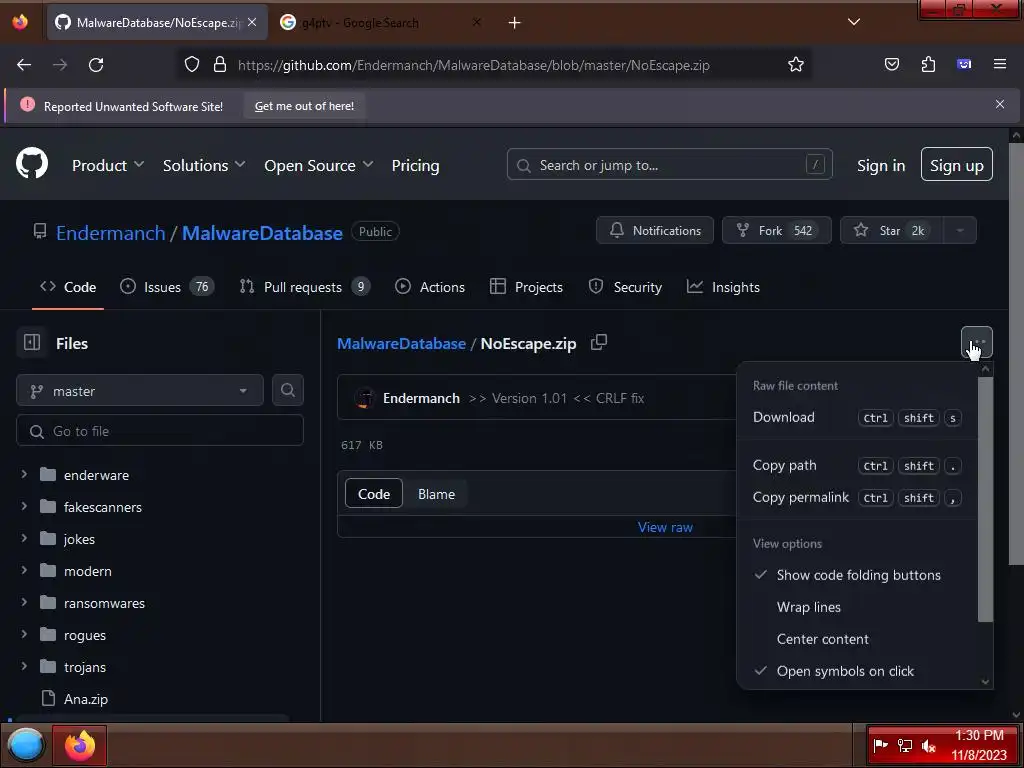This screenshot has width=1024, height=768.
Task: Expand the fakescanners folder
Action: pyautogui.click(x=24, y=507)
